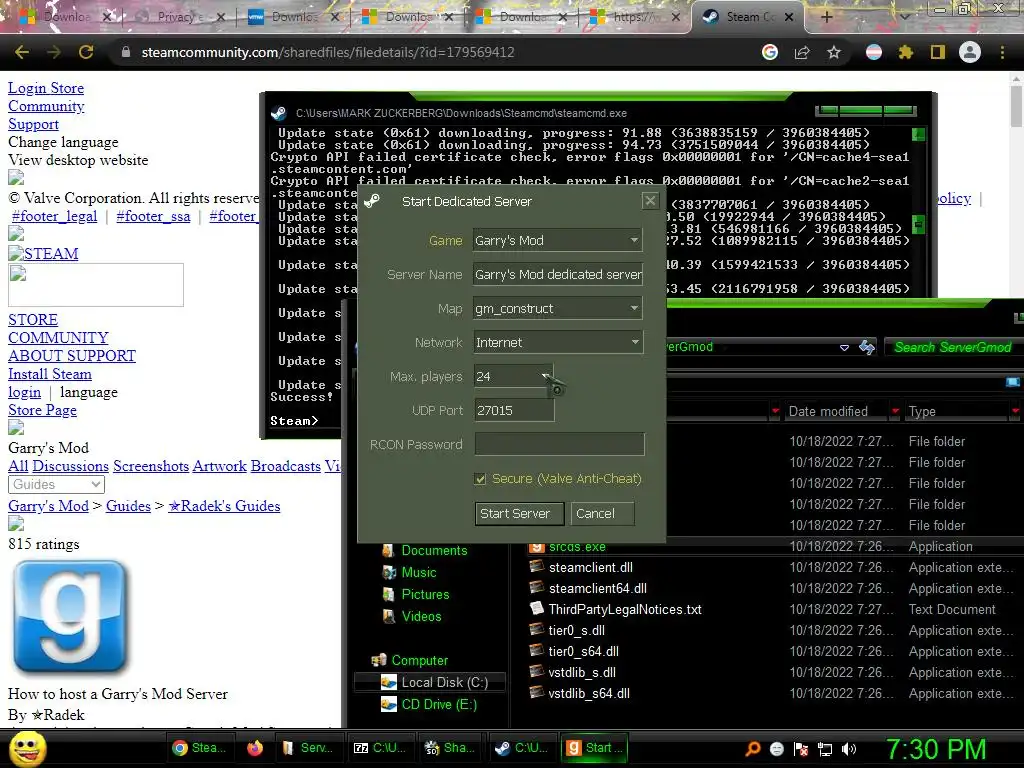1024x768 pixels.
Task: Click the Steam icon in dialog title
Action: 372,201
